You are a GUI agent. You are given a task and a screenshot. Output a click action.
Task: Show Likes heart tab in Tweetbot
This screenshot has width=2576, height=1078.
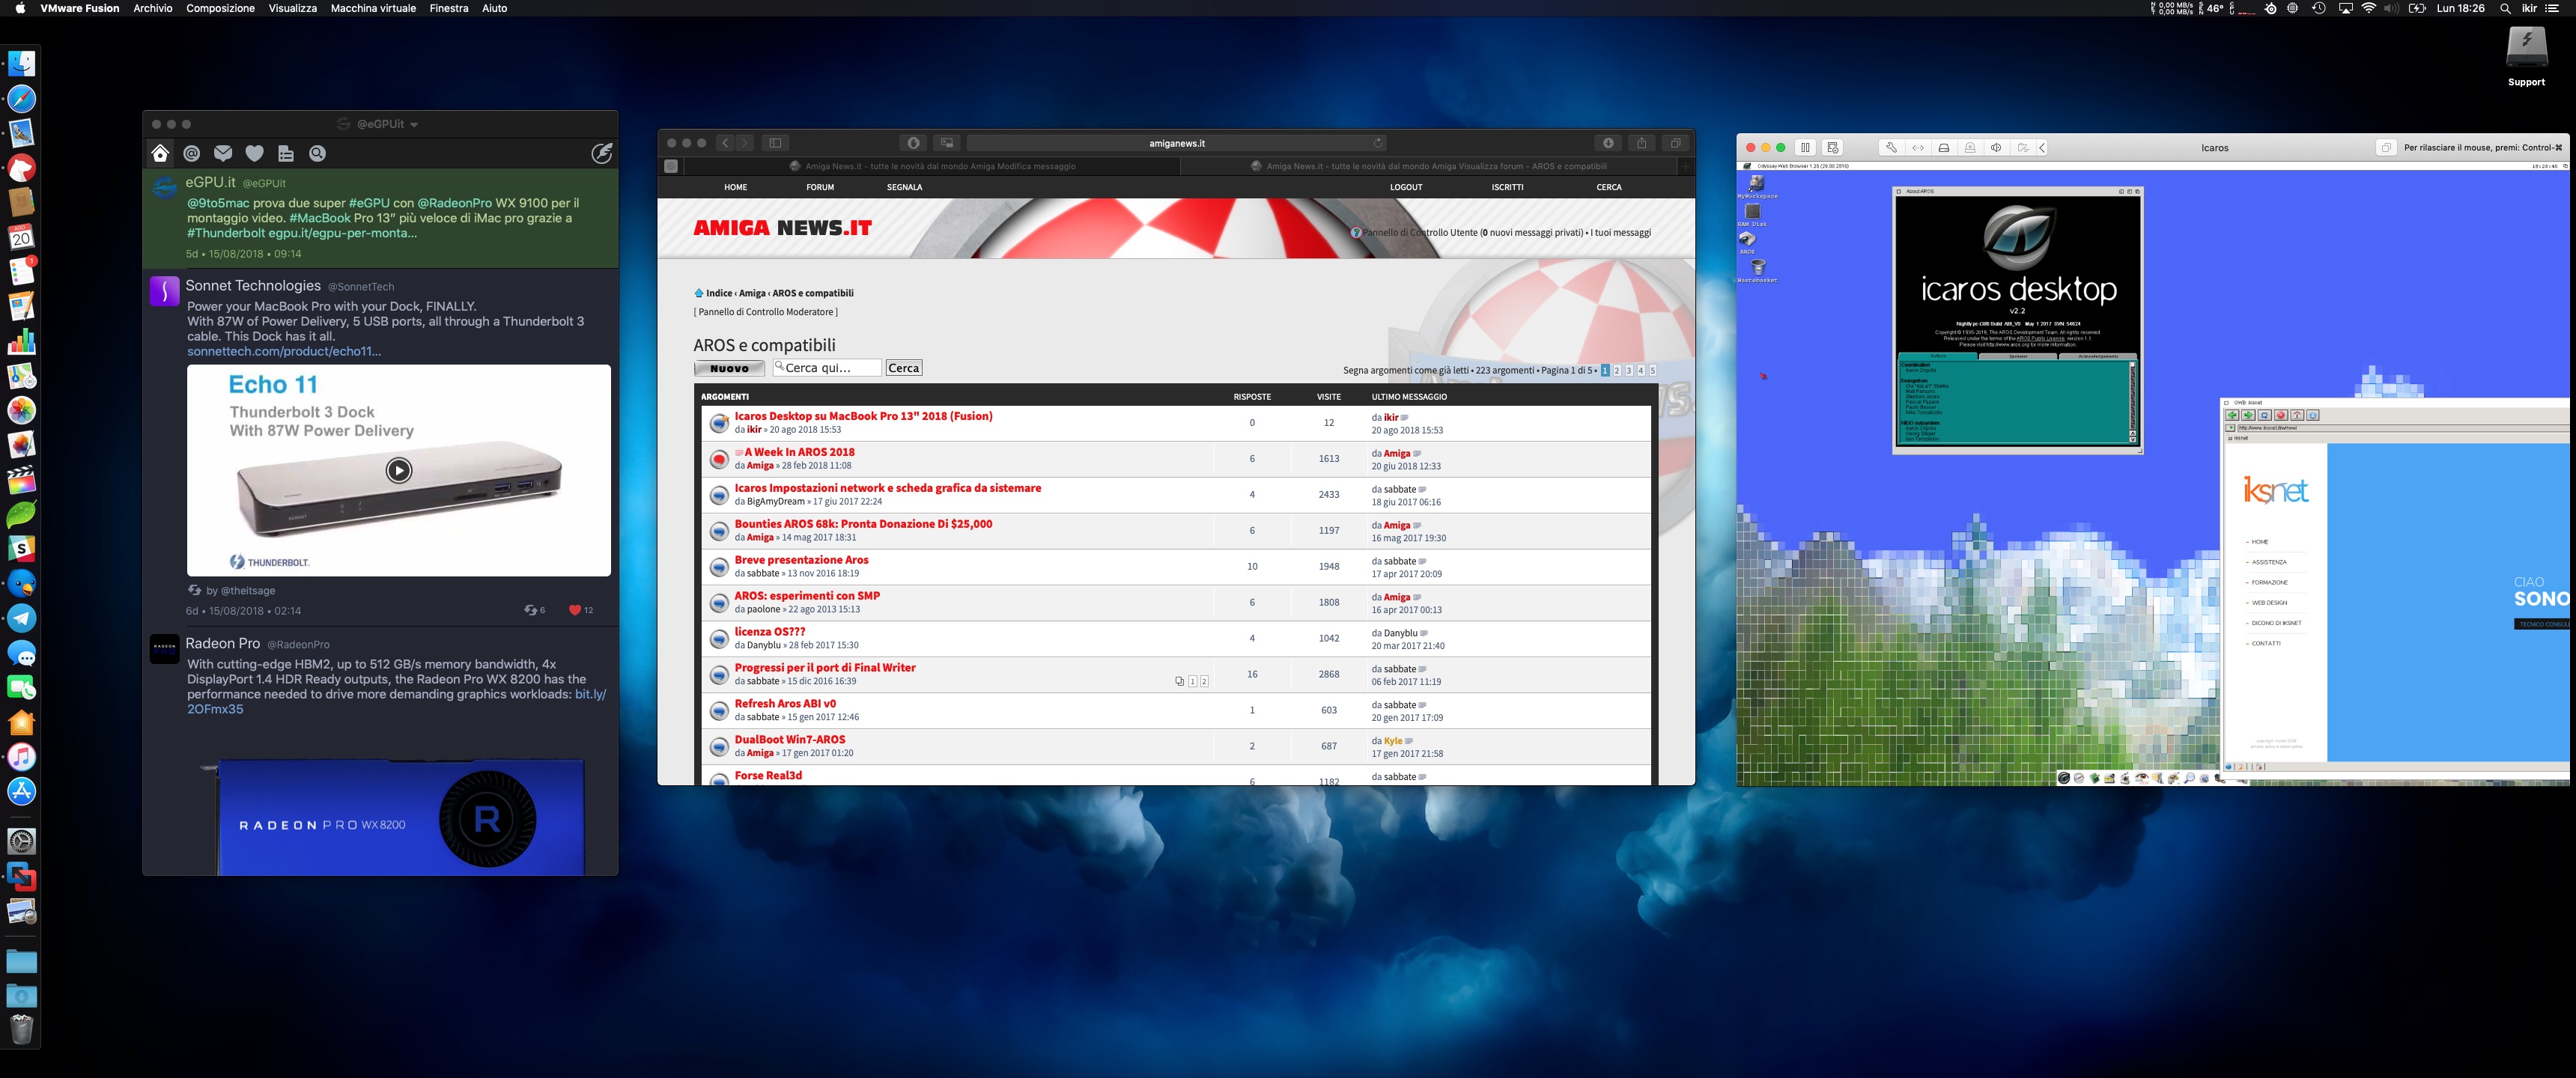[x=254, y=153]
